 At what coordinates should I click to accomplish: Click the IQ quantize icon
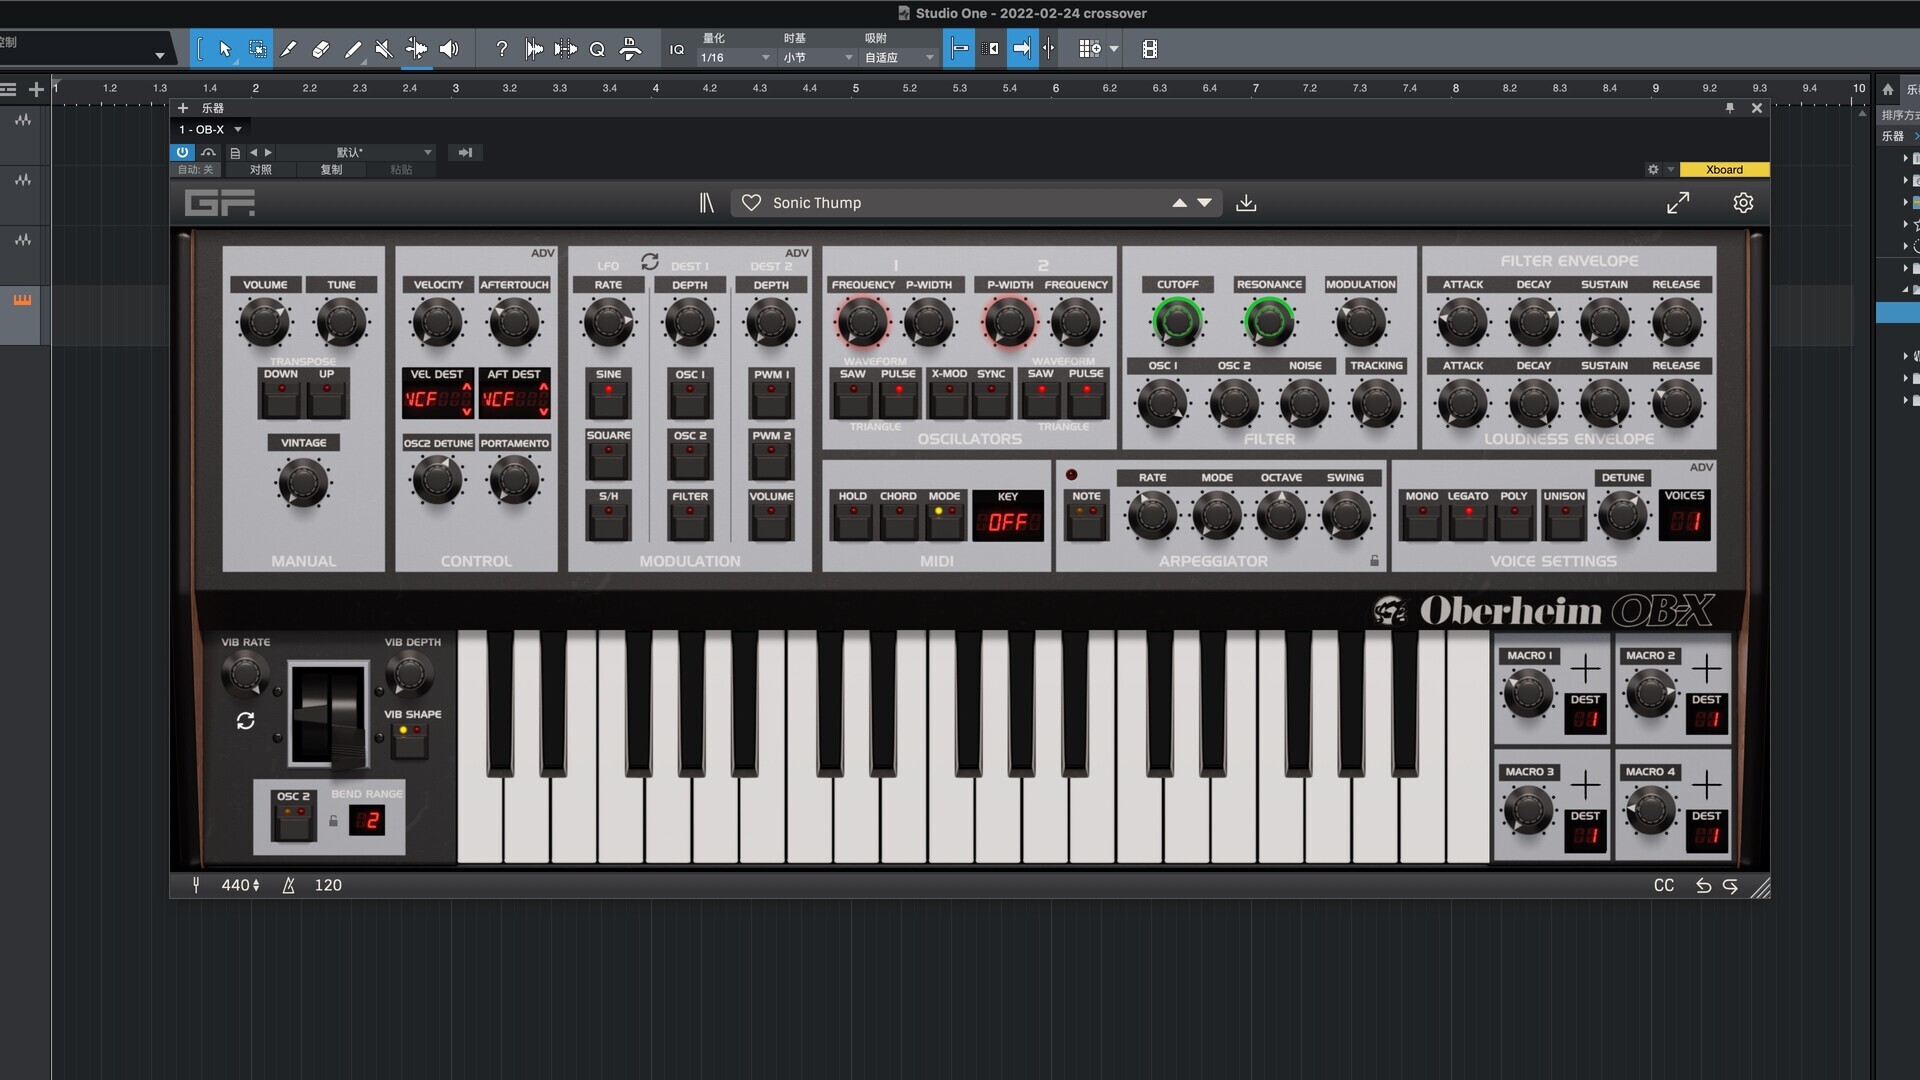coord(677,49)
